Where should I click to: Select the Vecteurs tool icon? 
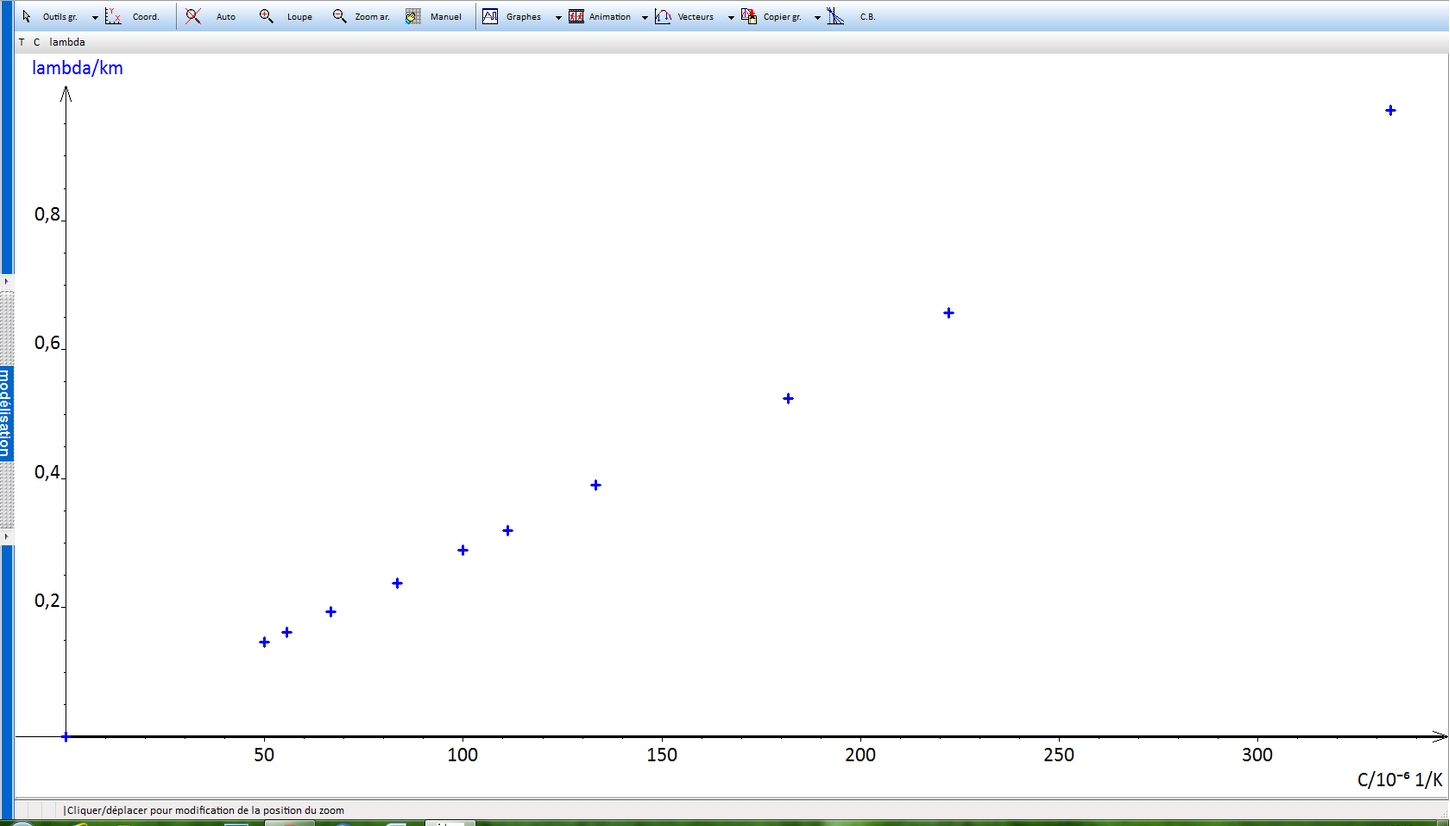pos(663,16)
